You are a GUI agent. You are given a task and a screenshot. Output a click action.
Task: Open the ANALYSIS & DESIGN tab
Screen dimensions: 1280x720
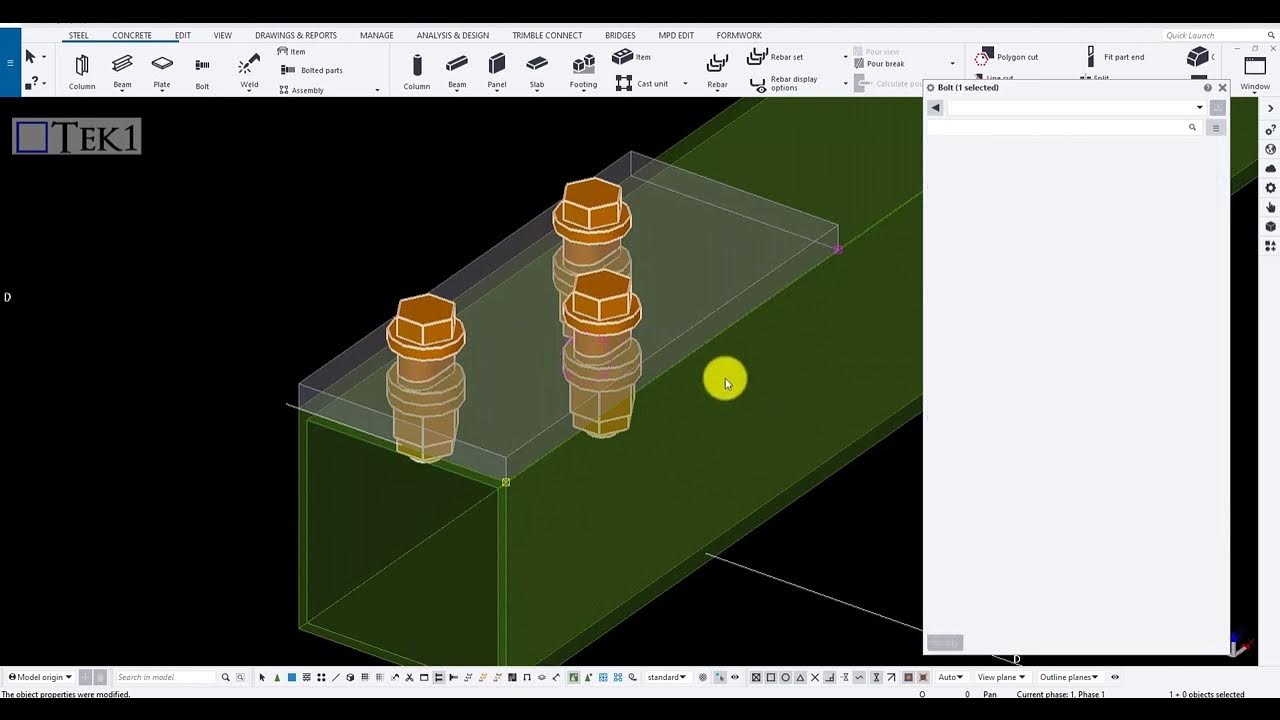point(453,35)
